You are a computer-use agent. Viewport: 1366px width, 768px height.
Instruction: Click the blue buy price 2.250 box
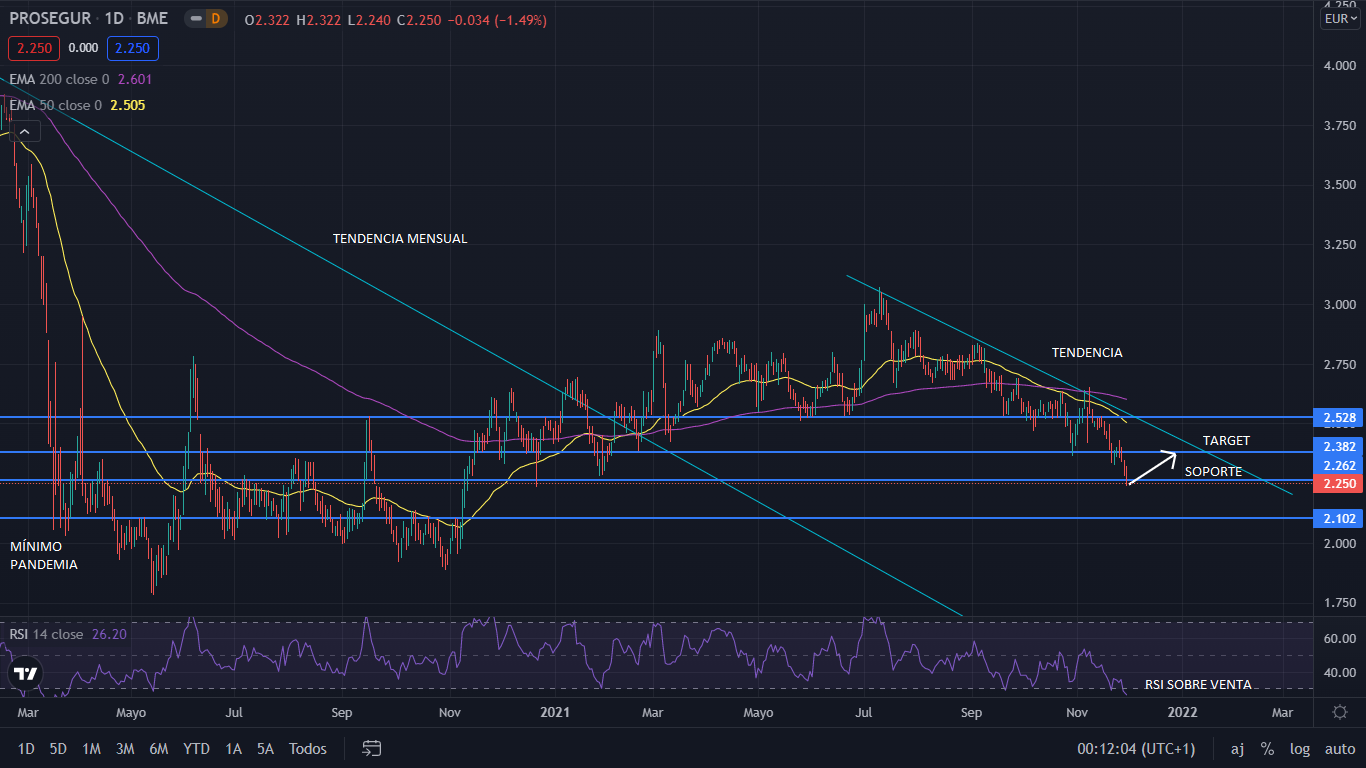point(133,48)
